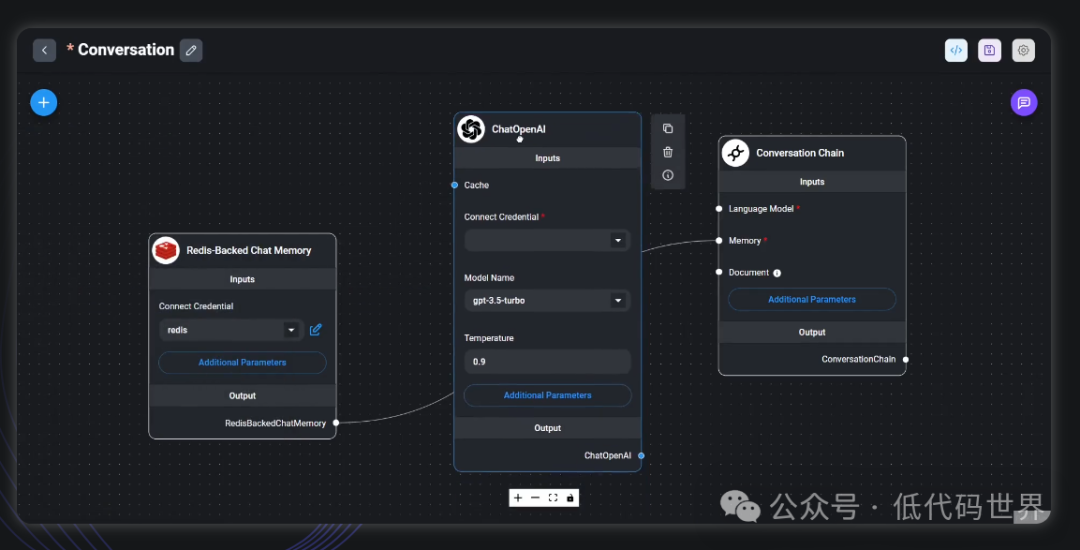Screen dimensions: 1080x550
Task: Add a new node with the blue plus button
Action: coord(43,103)
